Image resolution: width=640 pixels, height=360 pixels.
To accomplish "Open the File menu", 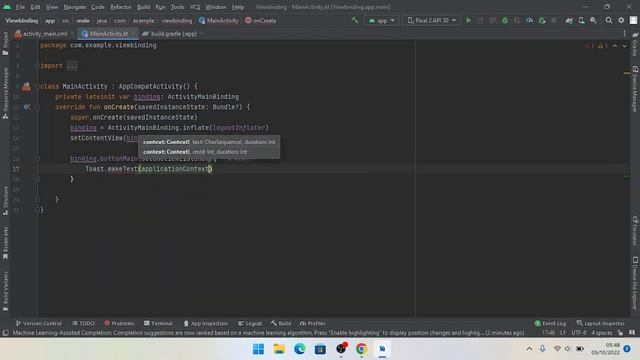I will [x=20, y=7].
